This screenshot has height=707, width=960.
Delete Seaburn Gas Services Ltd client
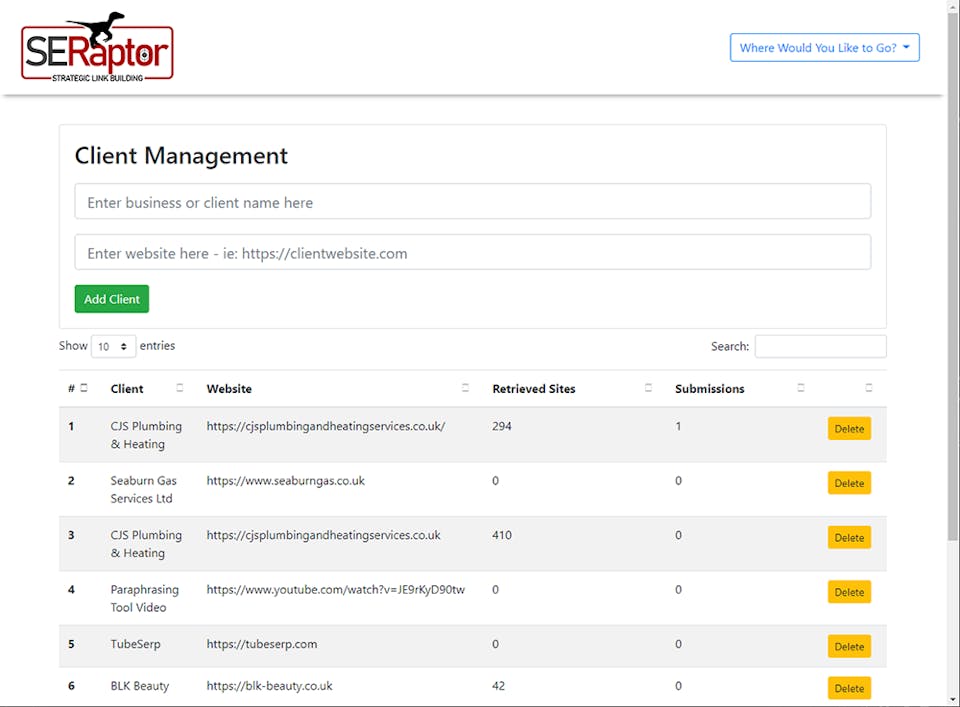[x=849, y=483]
